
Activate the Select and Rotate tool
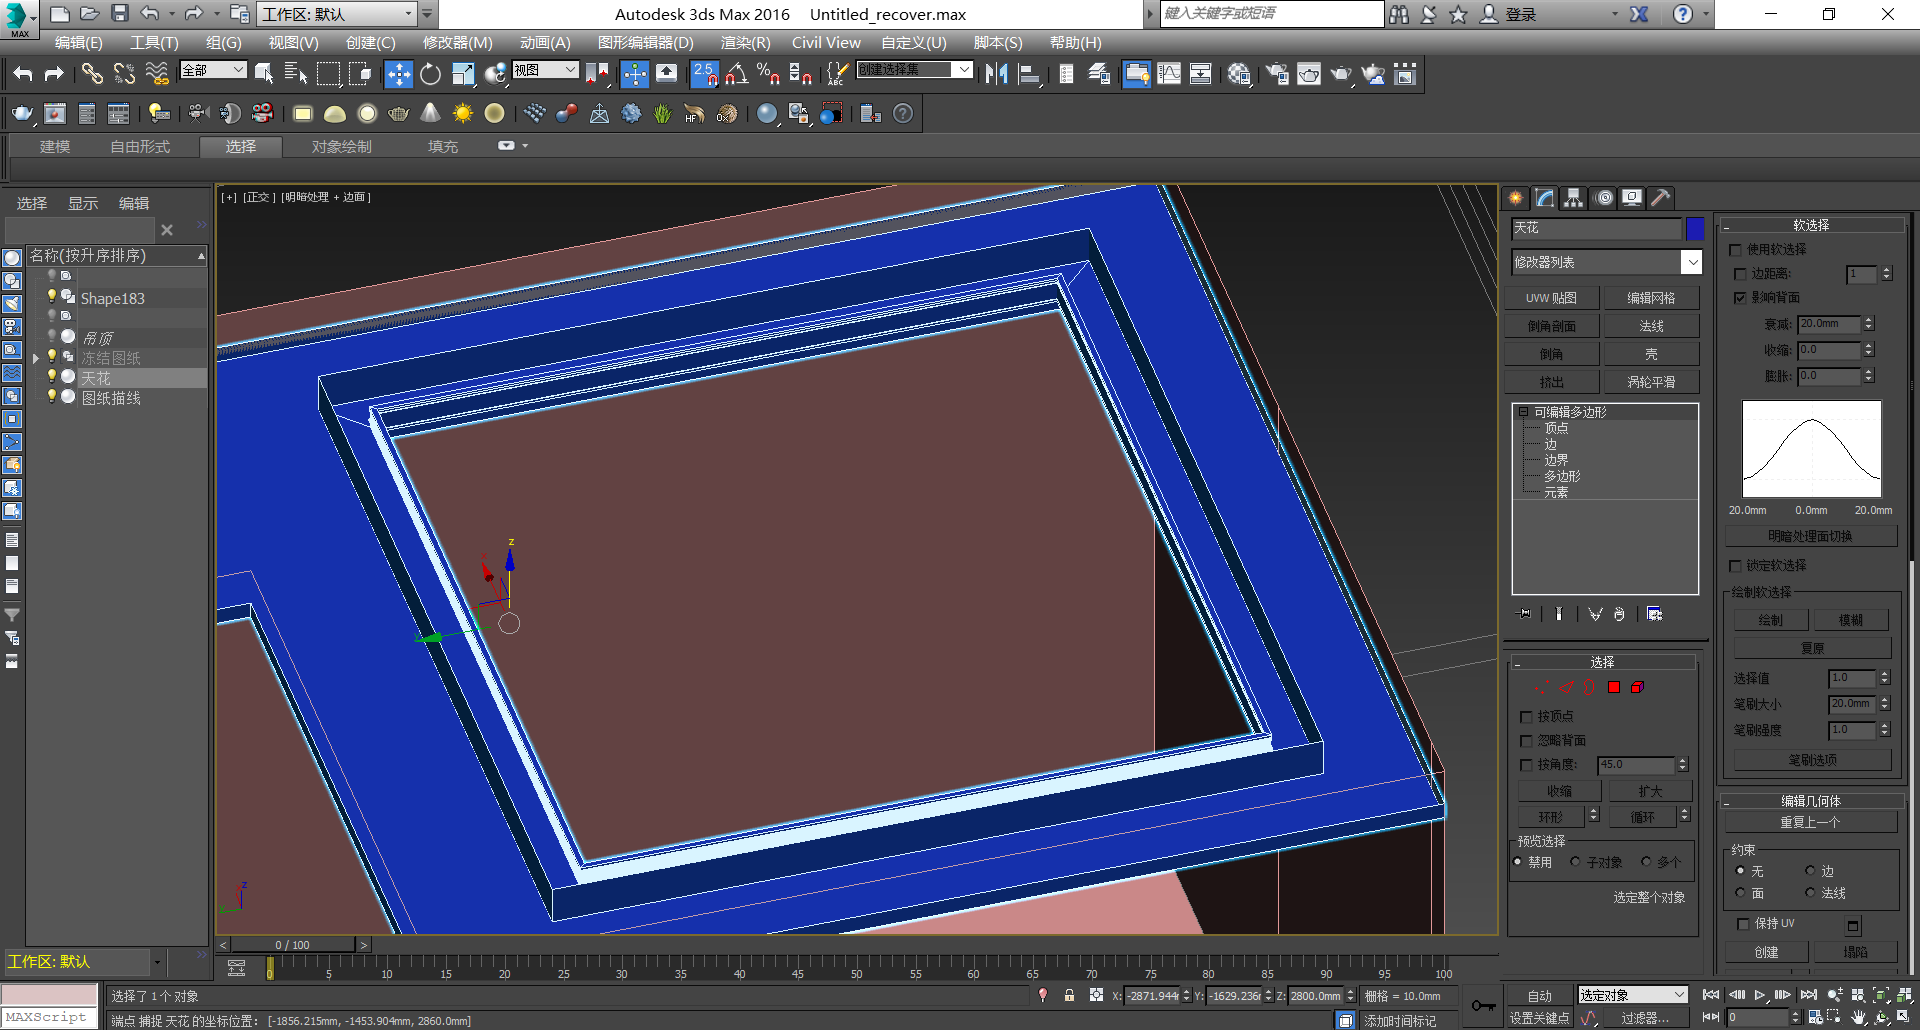click(430, 73)
